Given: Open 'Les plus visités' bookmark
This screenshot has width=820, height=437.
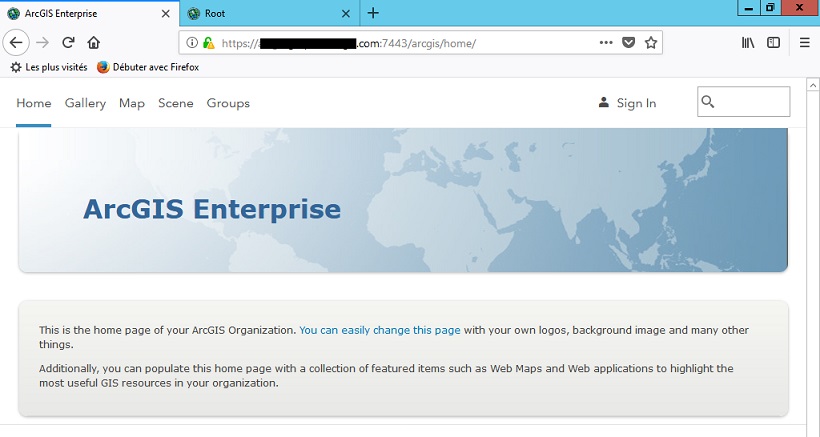Looking at the screenshot, I should coord(49,67).
